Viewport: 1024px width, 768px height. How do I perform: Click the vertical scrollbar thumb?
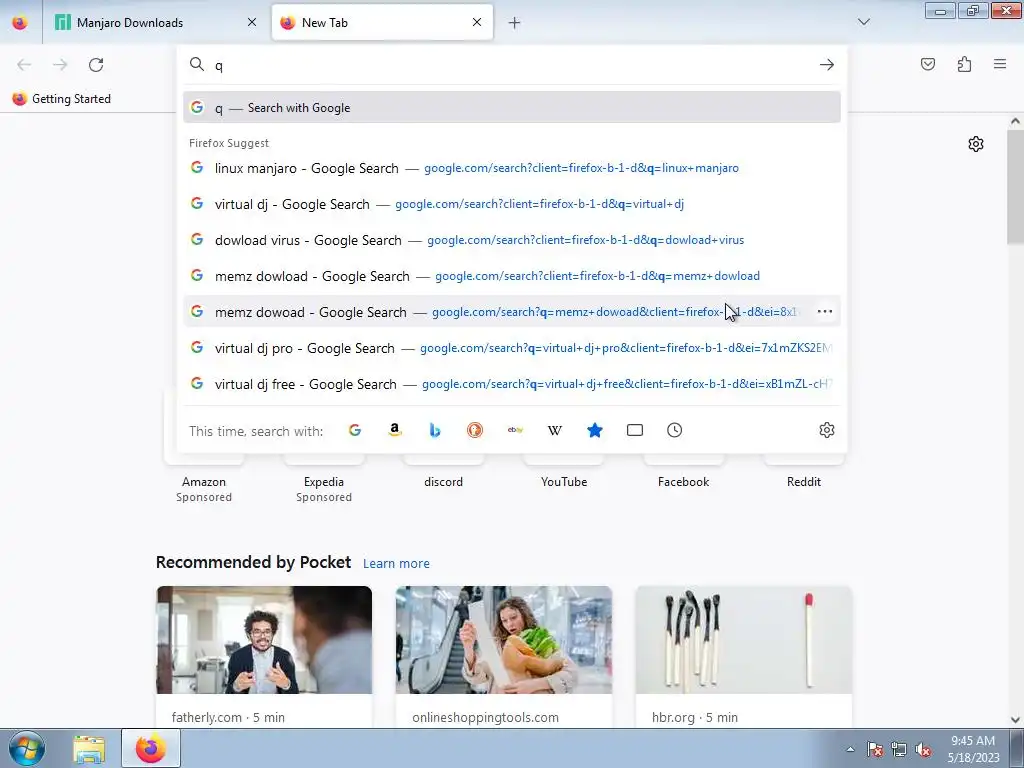1015,186
